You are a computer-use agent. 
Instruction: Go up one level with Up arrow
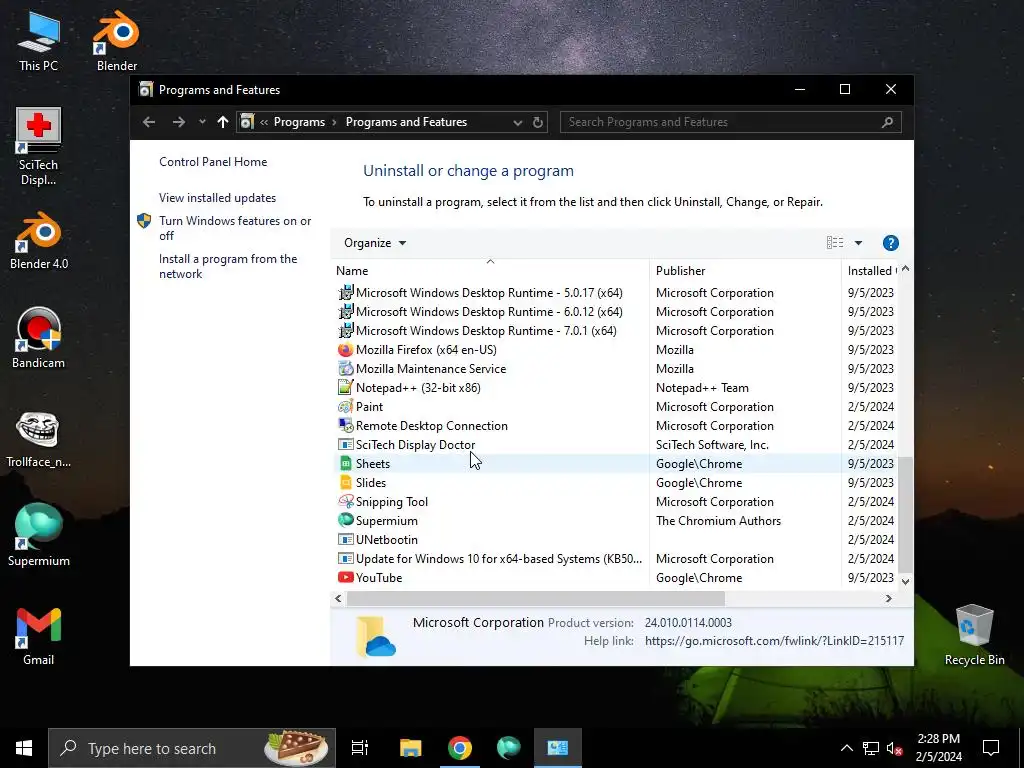[223, 122]
